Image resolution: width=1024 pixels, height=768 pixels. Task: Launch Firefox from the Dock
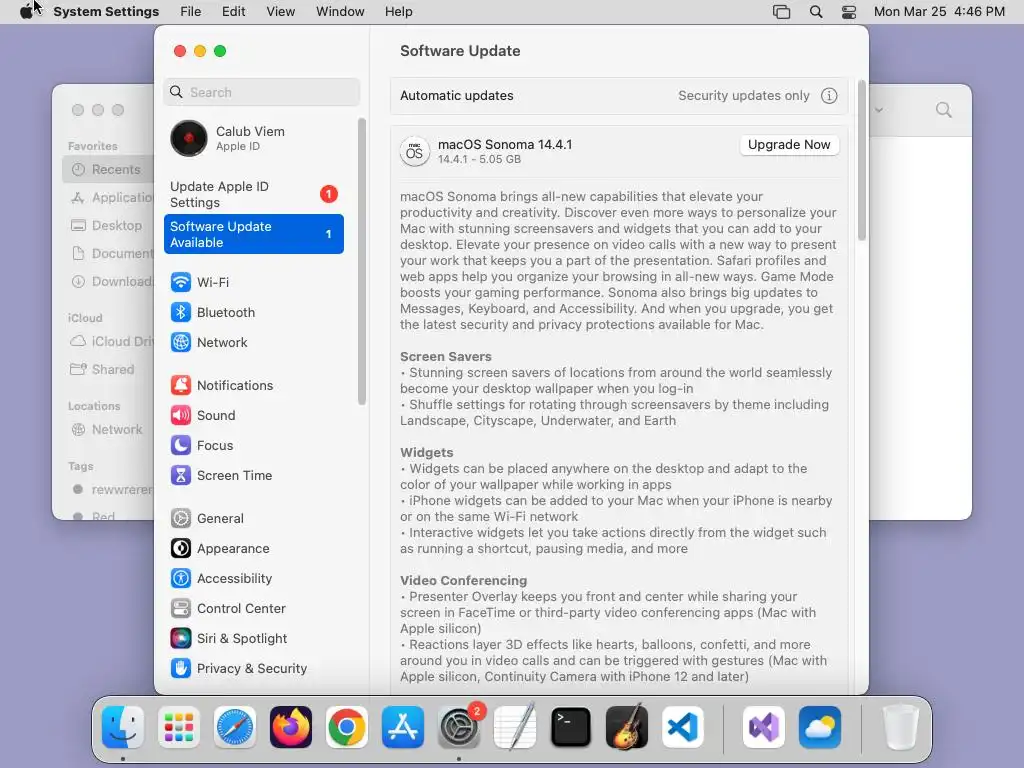tap(291, 727)
